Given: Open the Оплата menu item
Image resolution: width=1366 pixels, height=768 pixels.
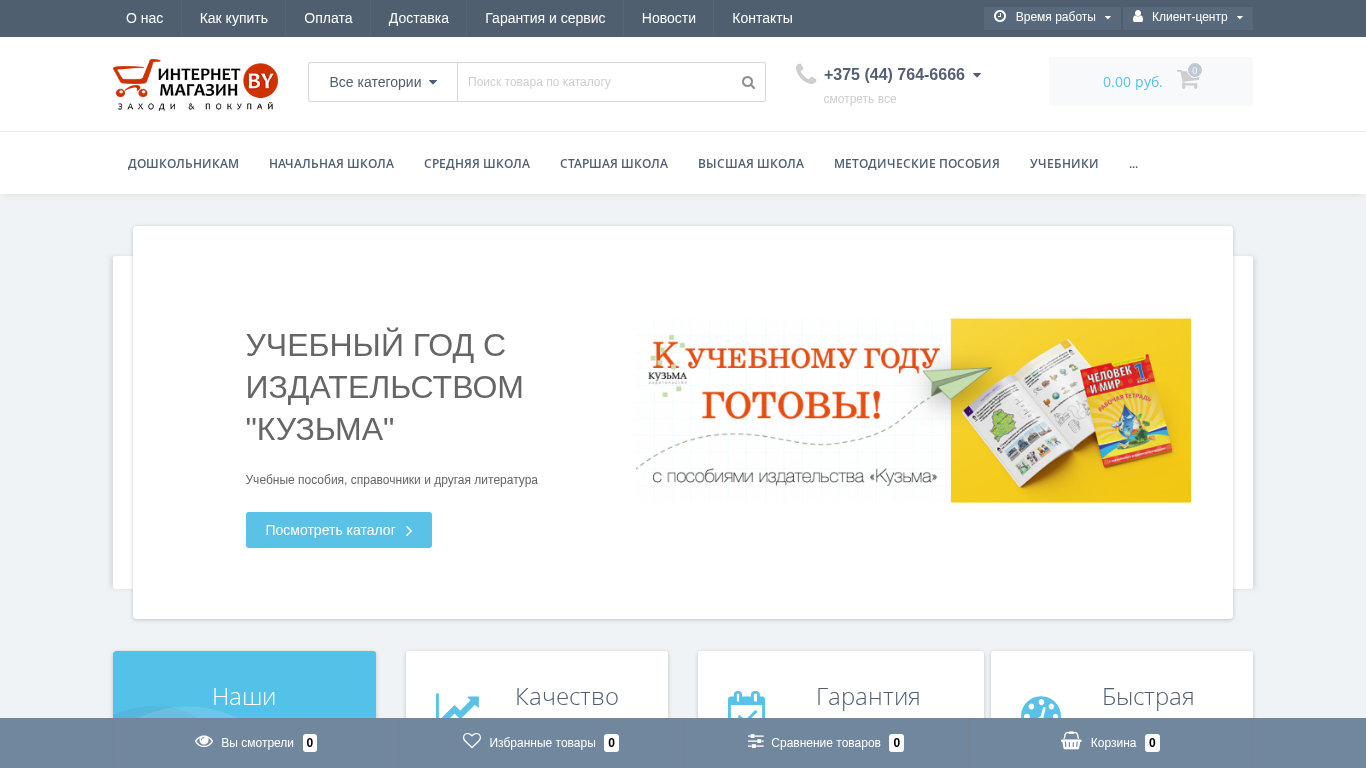Looking at the screenshot, I should [328, 18].
